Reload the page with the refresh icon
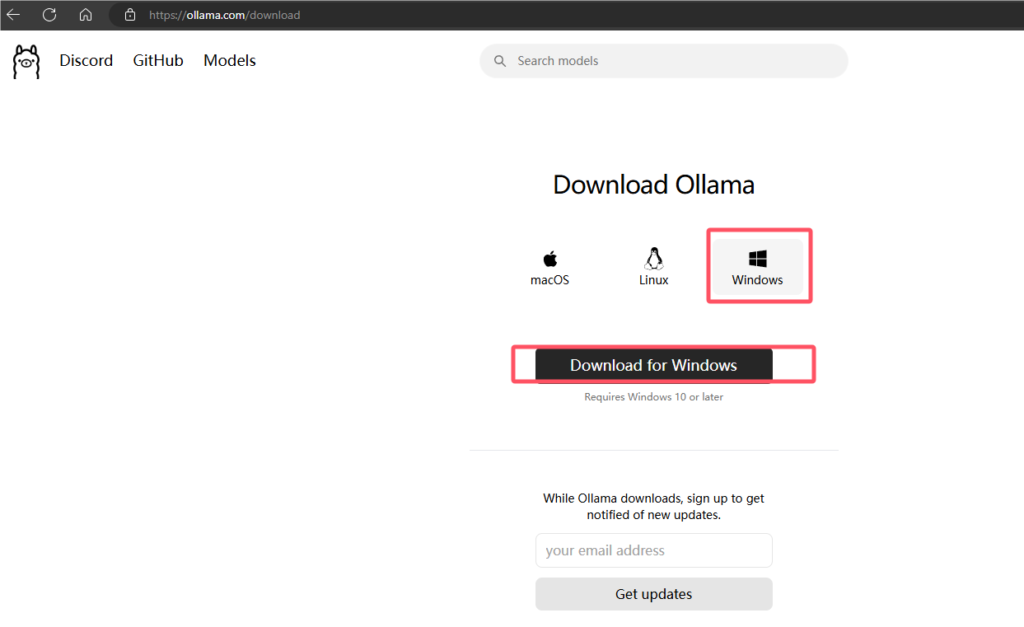 50,14
